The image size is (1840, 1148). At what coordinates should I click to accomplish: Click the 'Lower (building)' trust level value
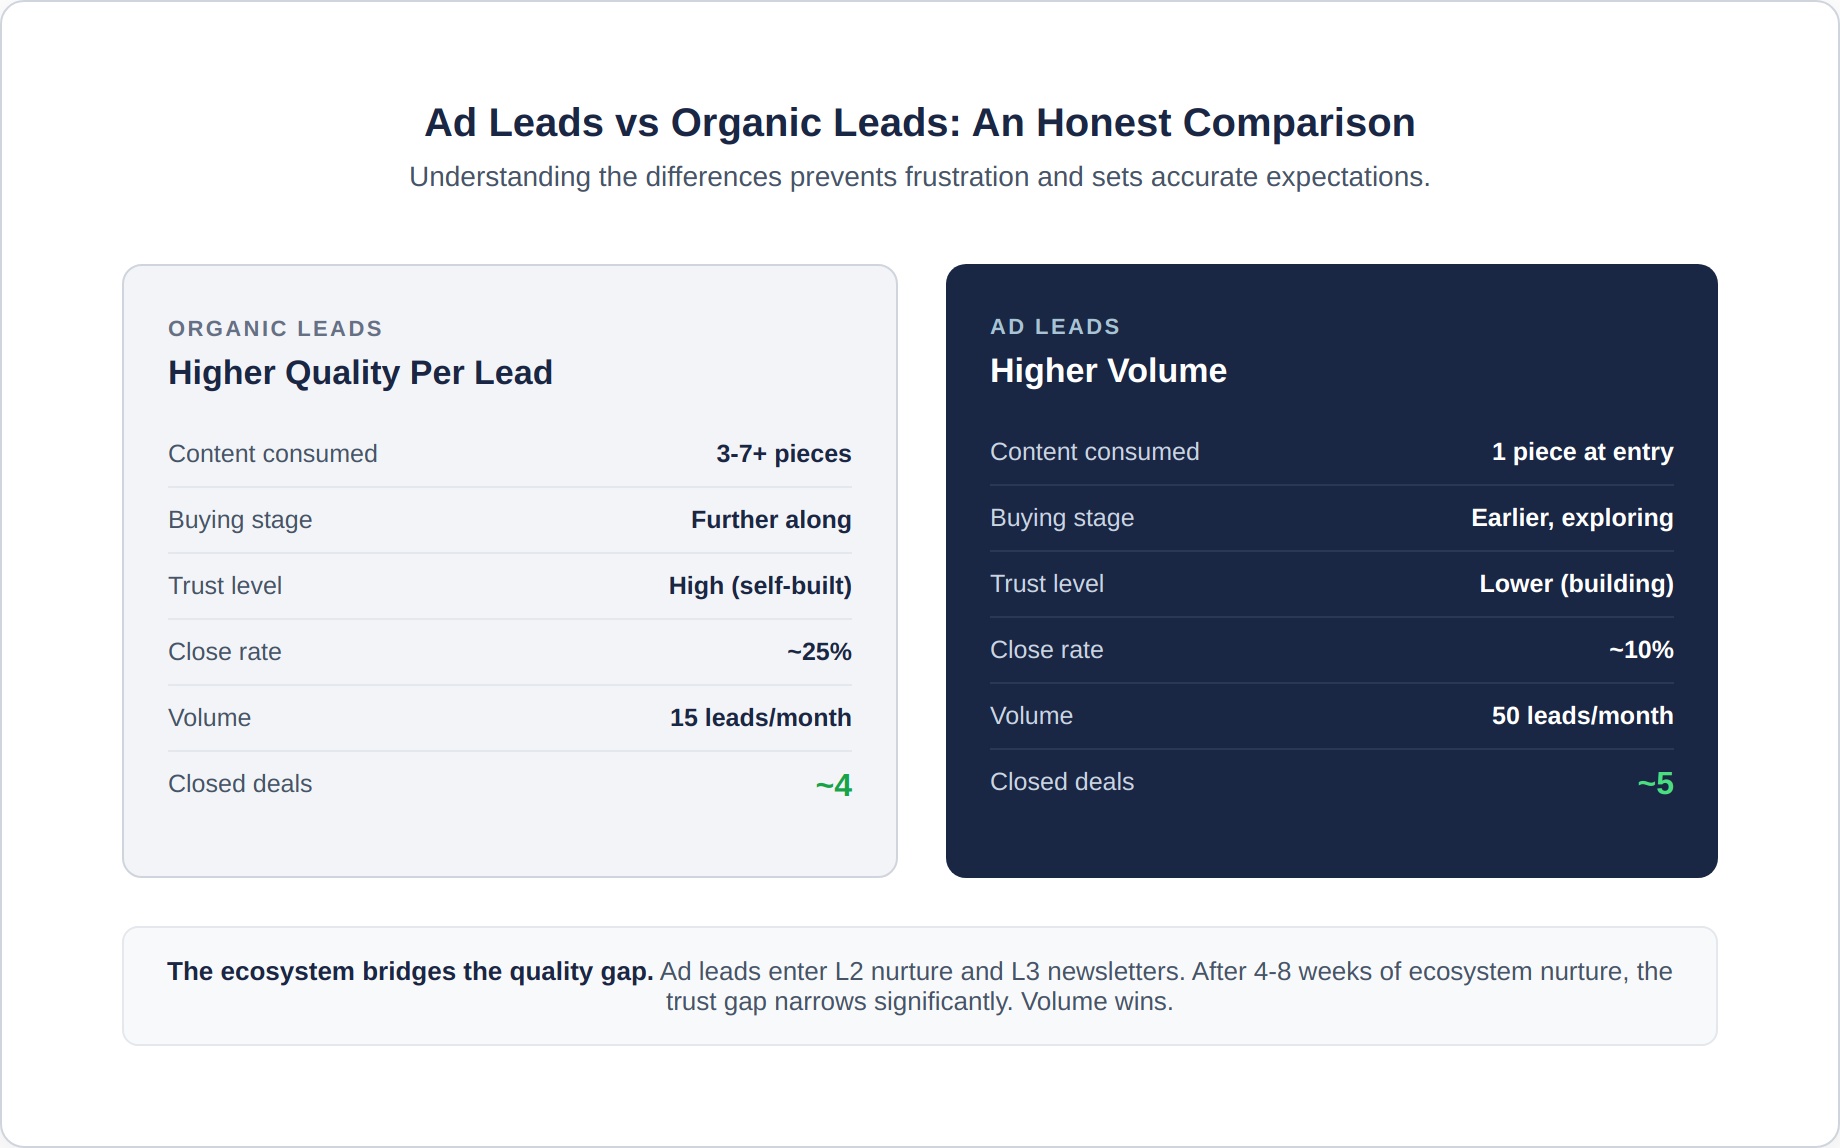tap(1576, 584)
